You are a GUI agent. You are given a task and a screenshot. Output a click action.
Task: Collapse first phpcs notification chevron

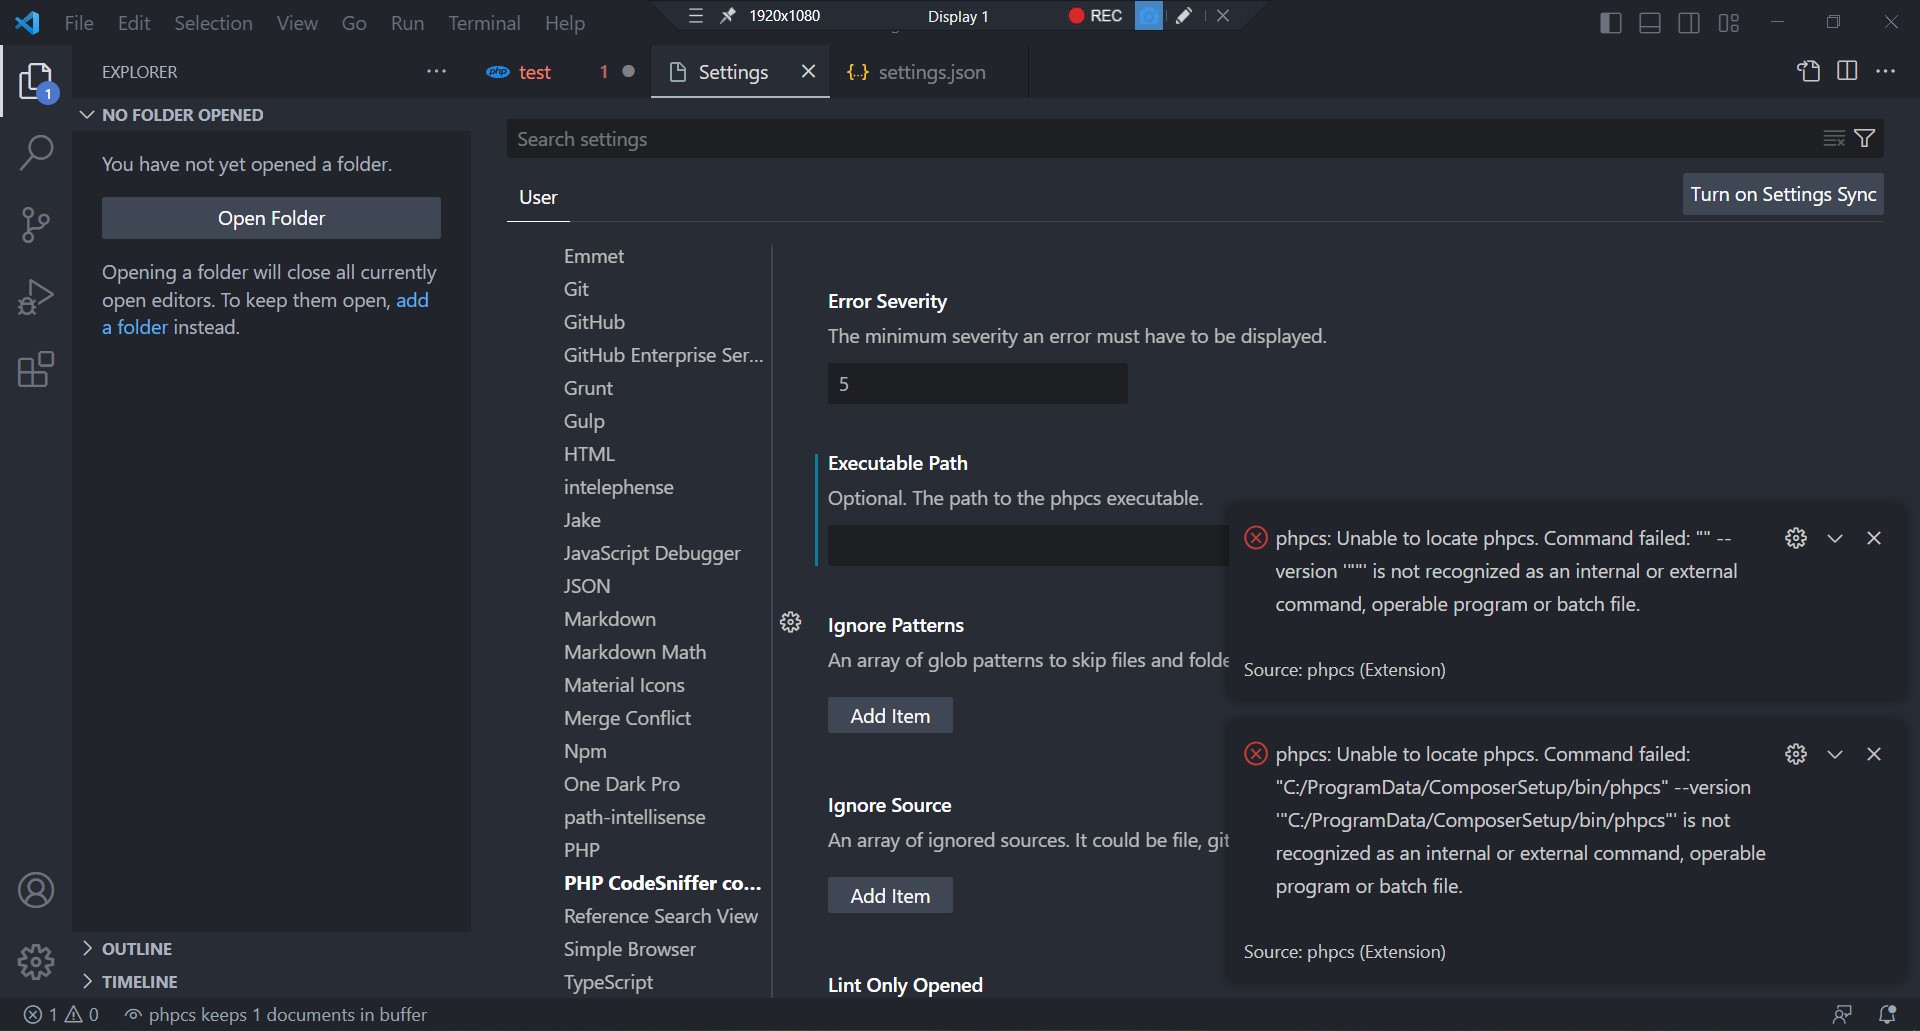[x=1835, y=538]
